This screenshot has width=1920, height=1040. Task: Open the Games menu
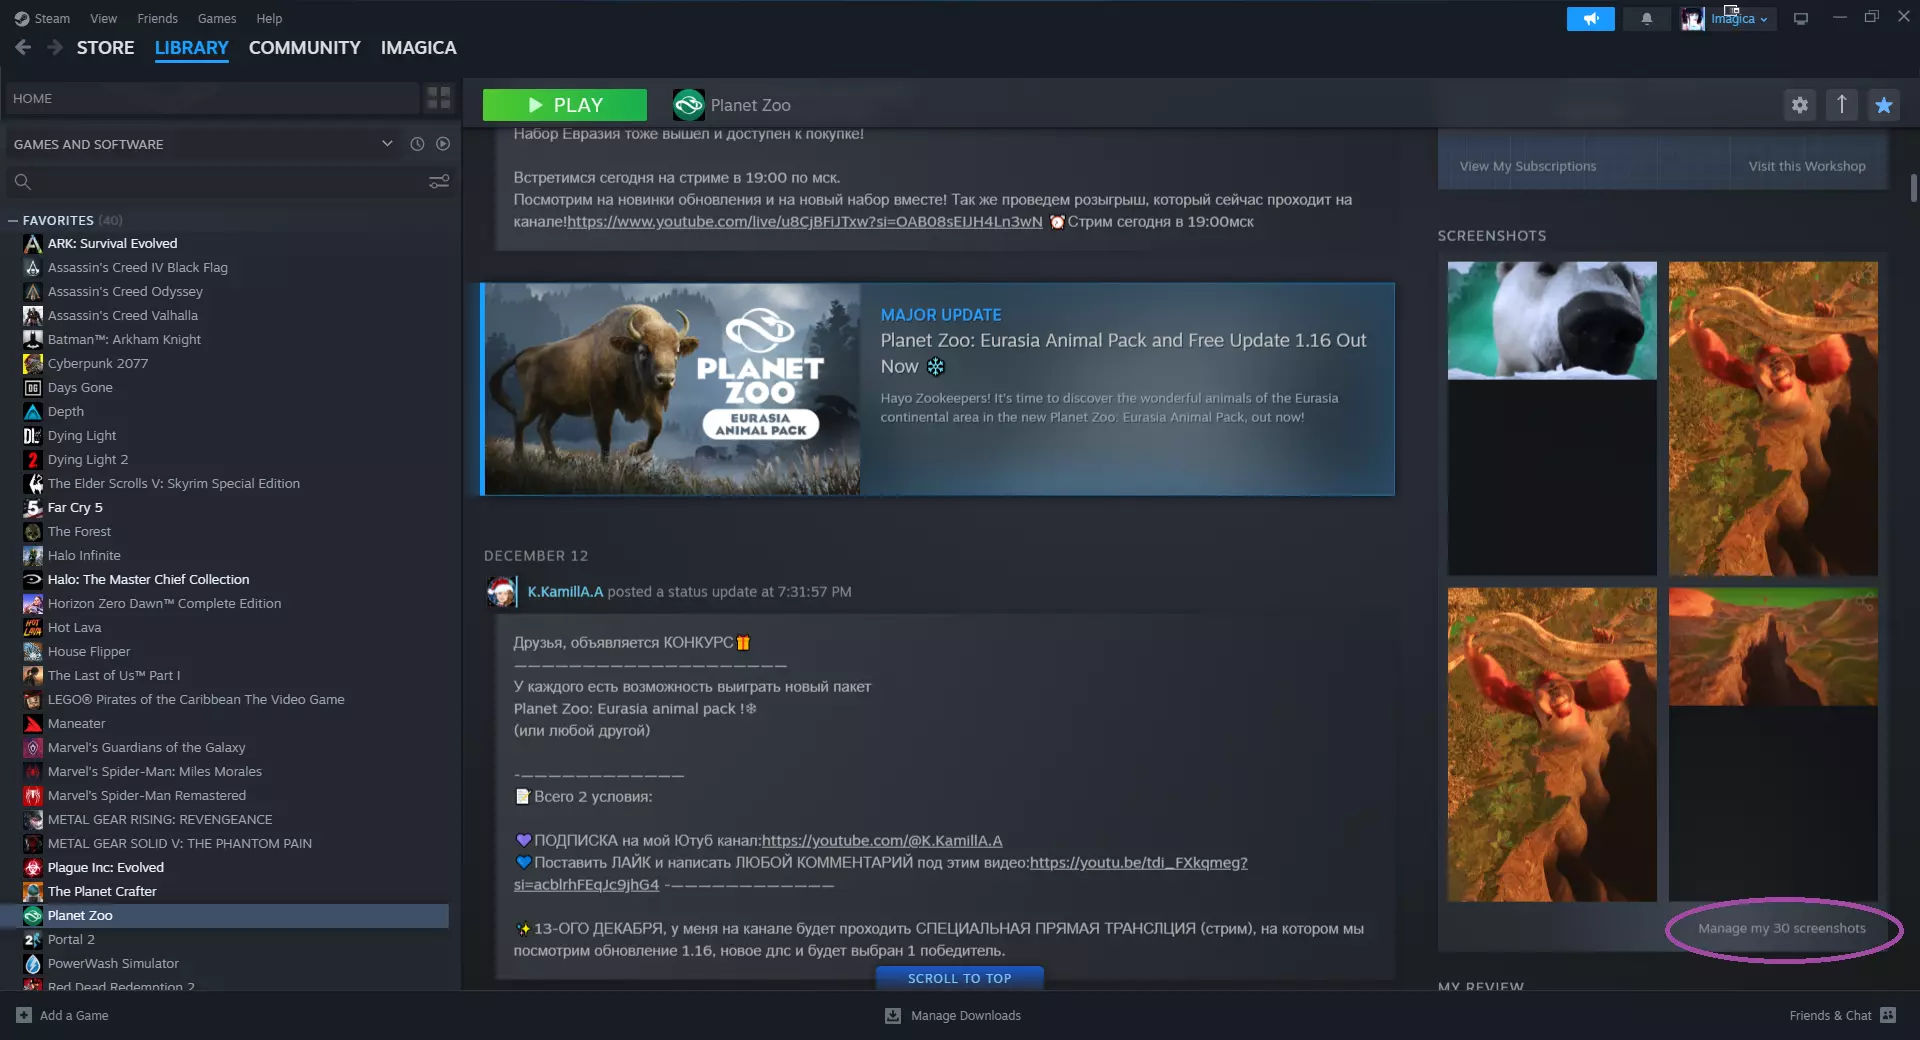tap(217, 18)
